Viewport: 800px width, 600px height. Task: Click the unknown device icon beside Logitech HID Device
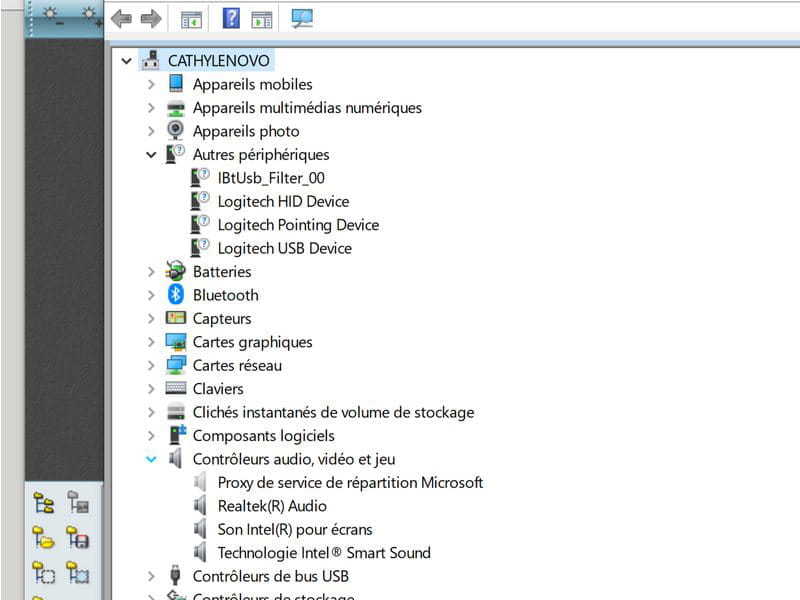click(200, 201)
